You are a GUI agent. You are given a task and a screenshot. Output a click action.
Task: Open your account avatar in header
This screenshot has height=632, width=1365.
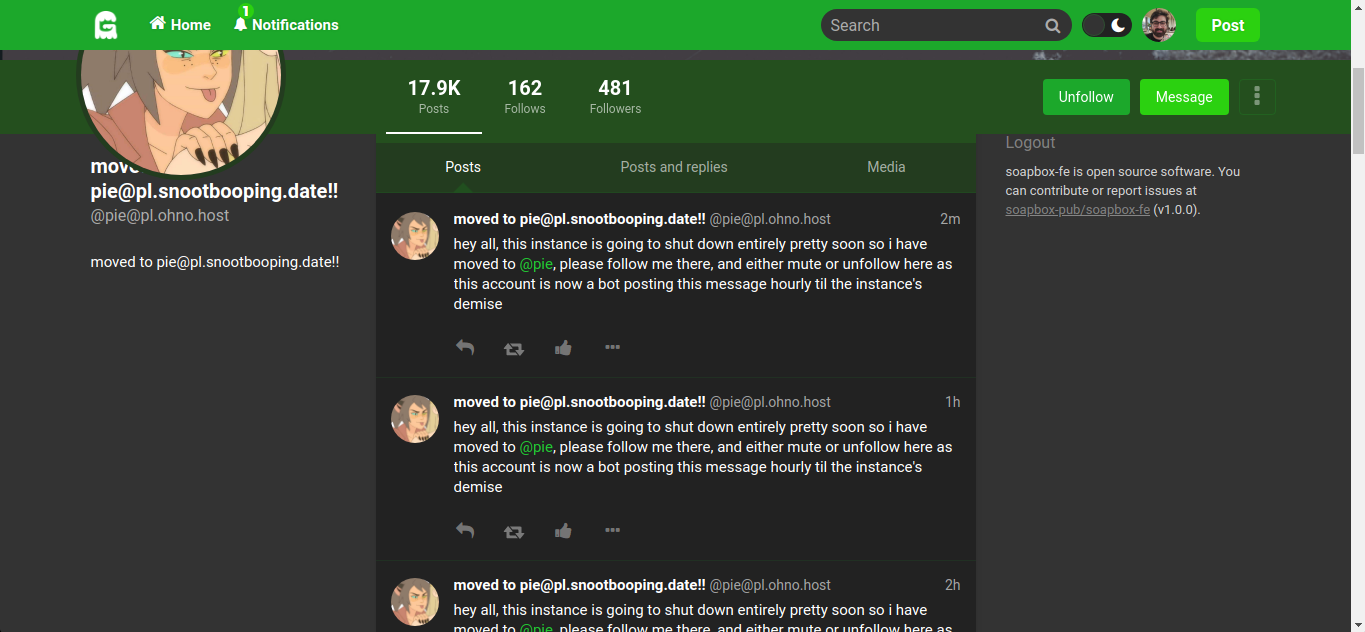pos(1159,25)
